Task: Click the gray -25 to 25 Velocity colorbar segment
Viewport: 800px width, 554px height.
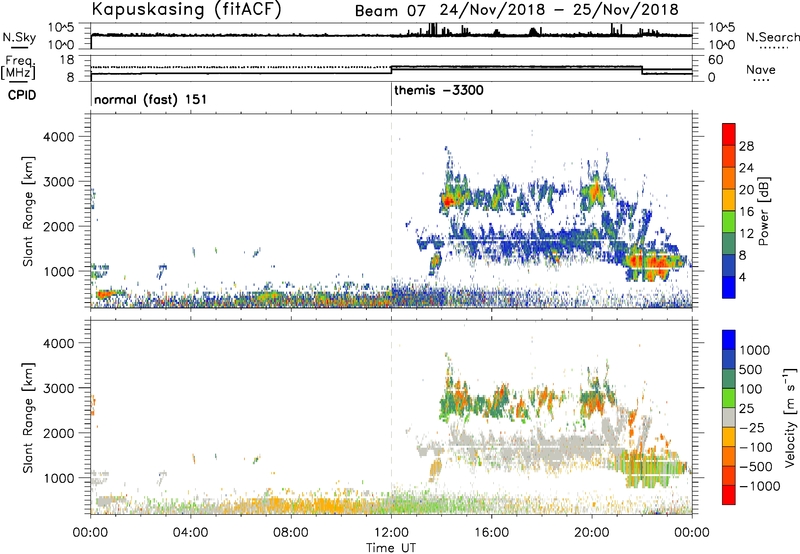Action: click(x=729, y=417)
